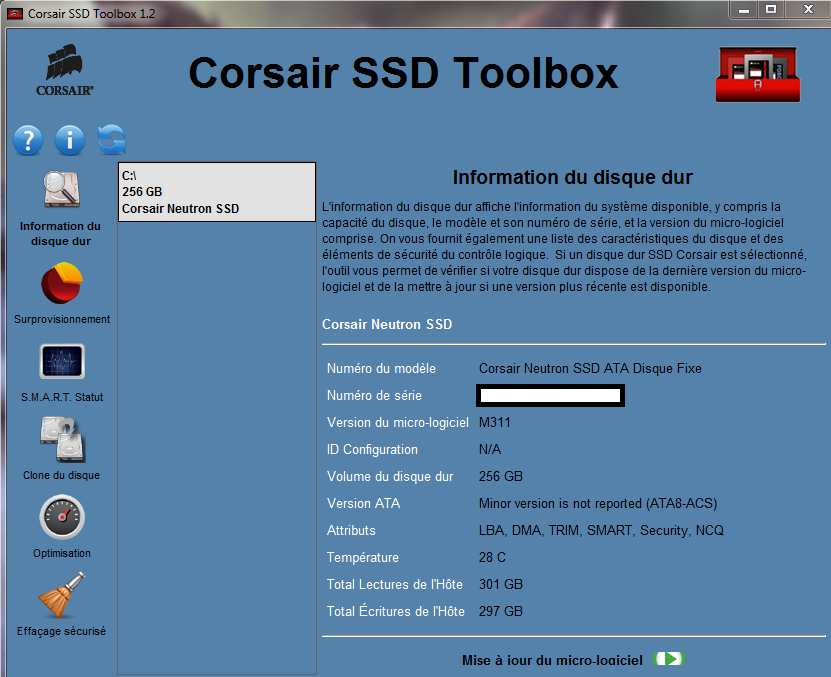Open Surprovisionnement pie chart icon
The image size is (831, 677).
tap(62, 283)
